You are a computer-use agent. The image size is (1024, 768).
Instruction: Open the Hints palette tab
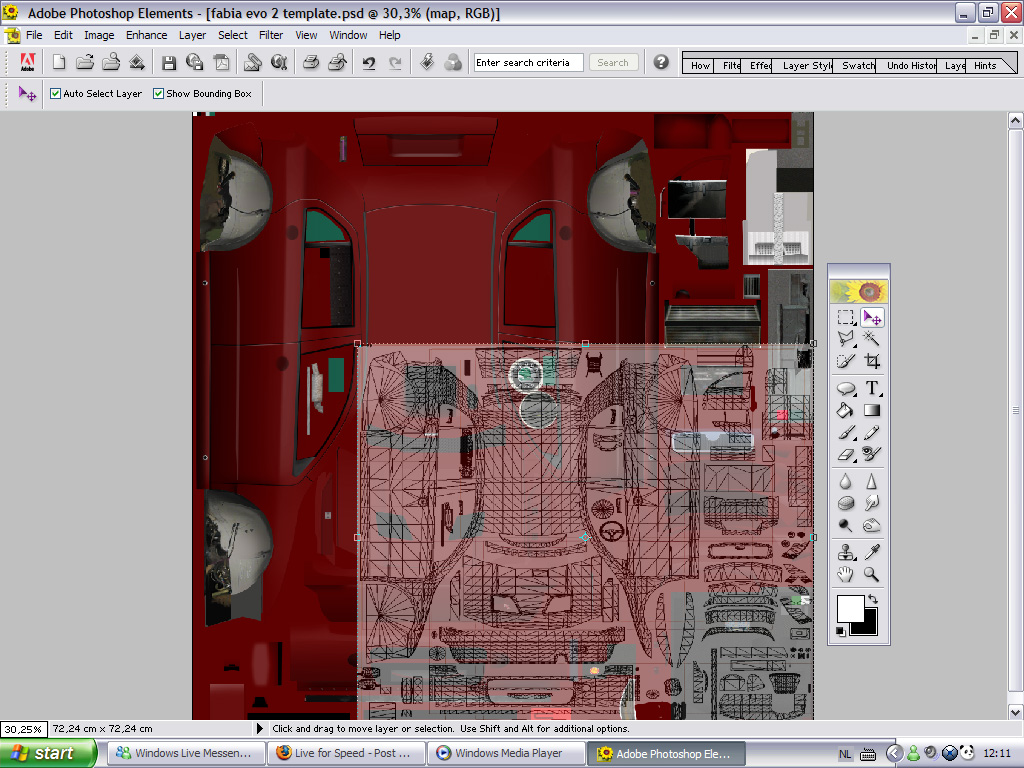(985, 65)
